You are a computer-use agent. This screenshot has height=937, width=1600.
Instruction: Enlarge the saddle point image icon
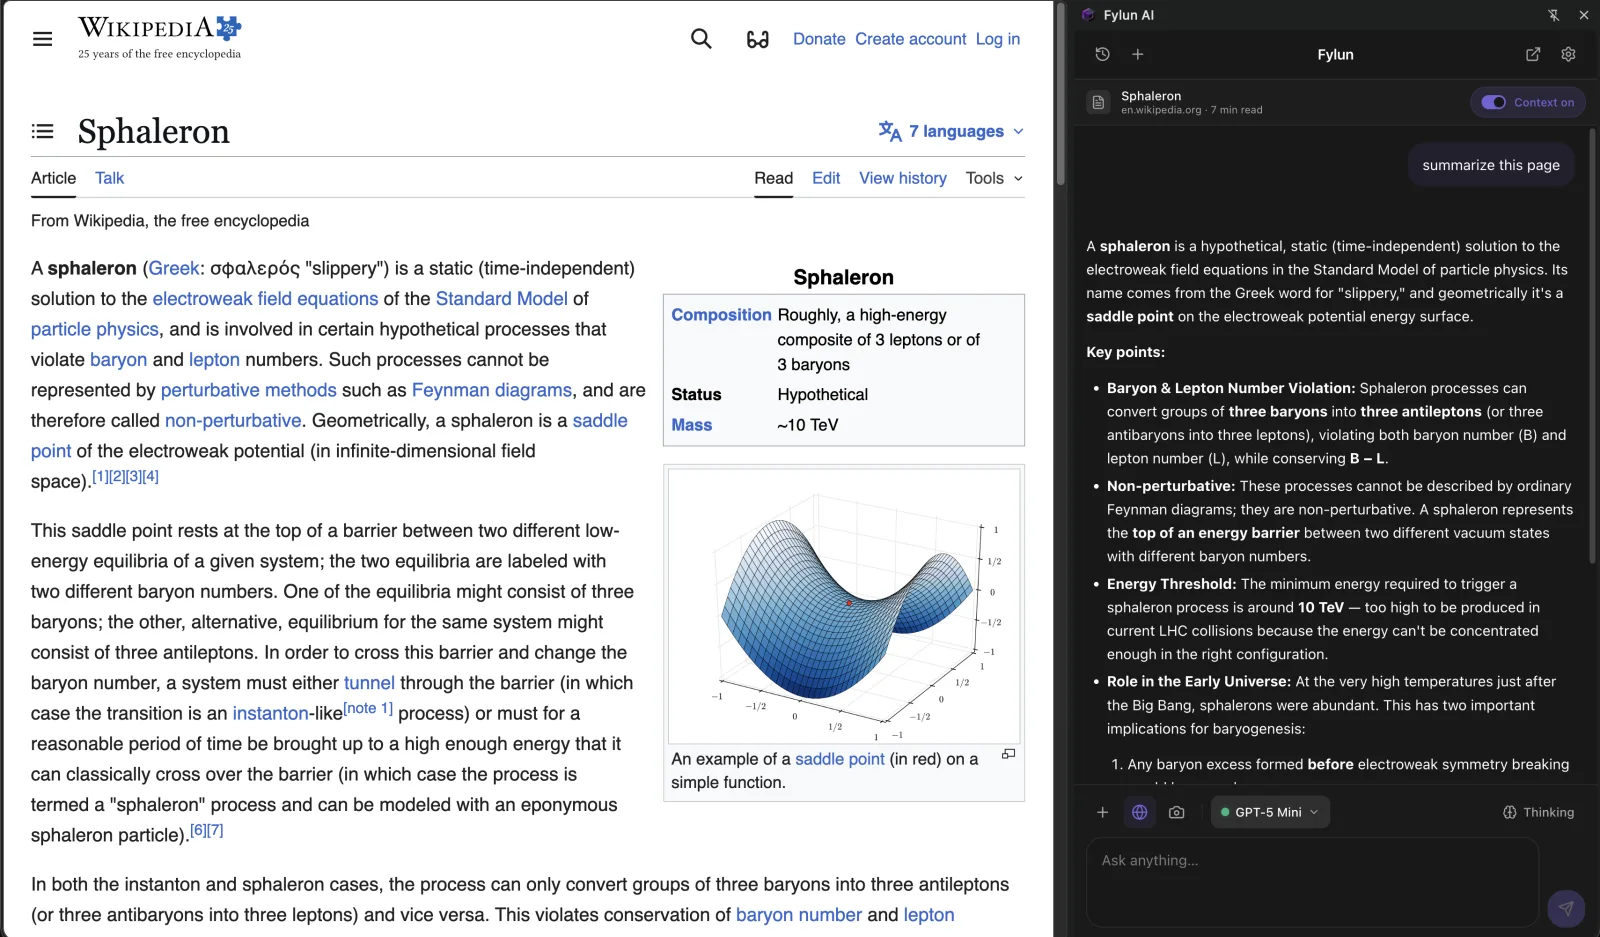(1008, 754)
